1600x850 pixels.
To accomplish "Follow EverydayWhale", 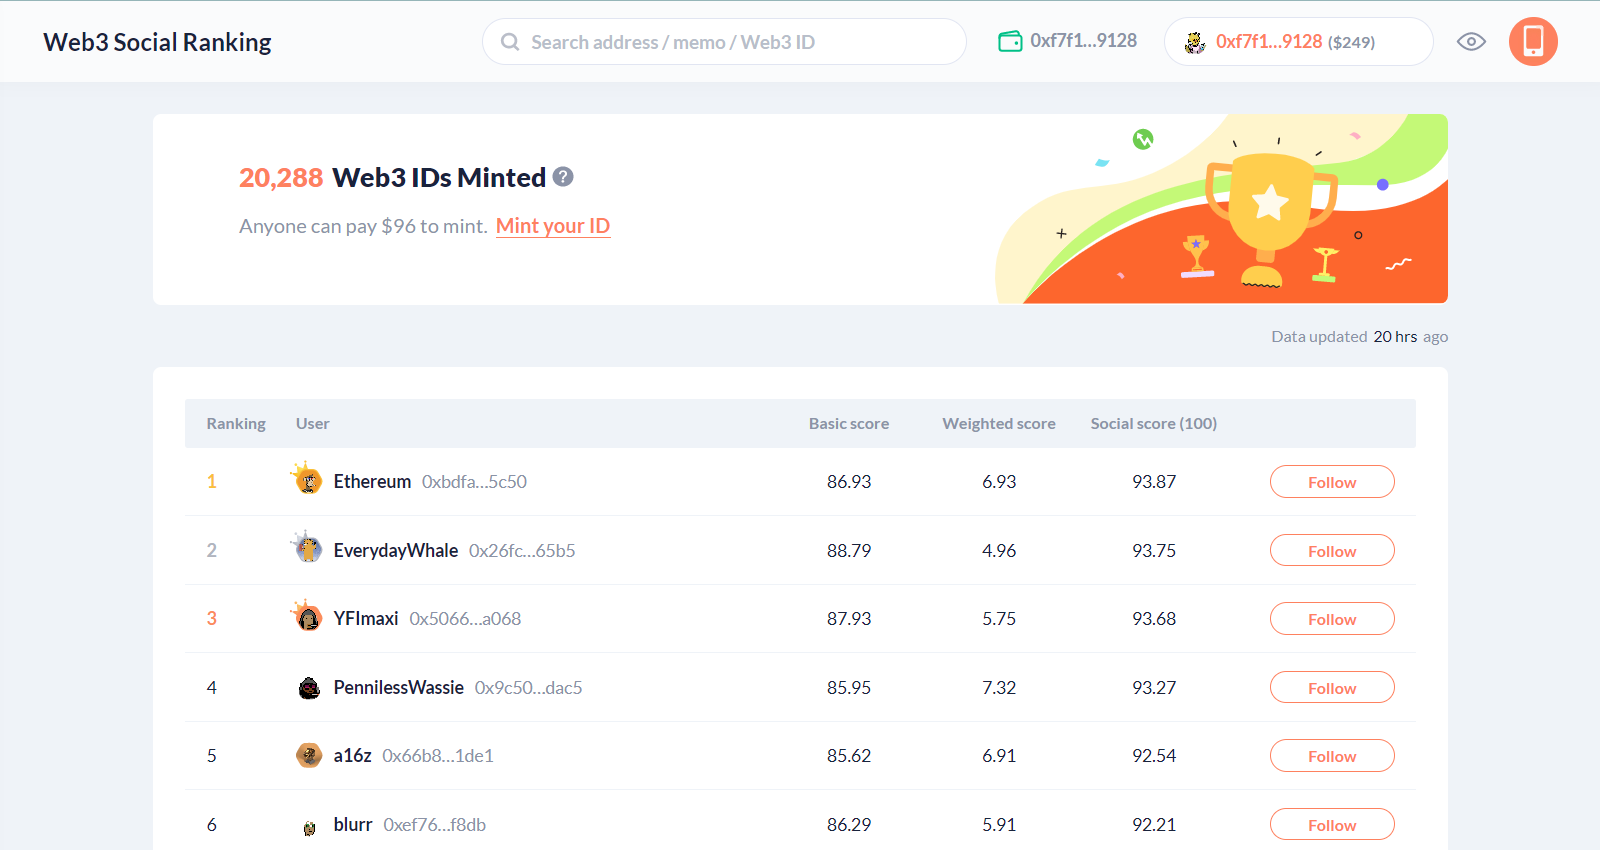I will 1332,550.
